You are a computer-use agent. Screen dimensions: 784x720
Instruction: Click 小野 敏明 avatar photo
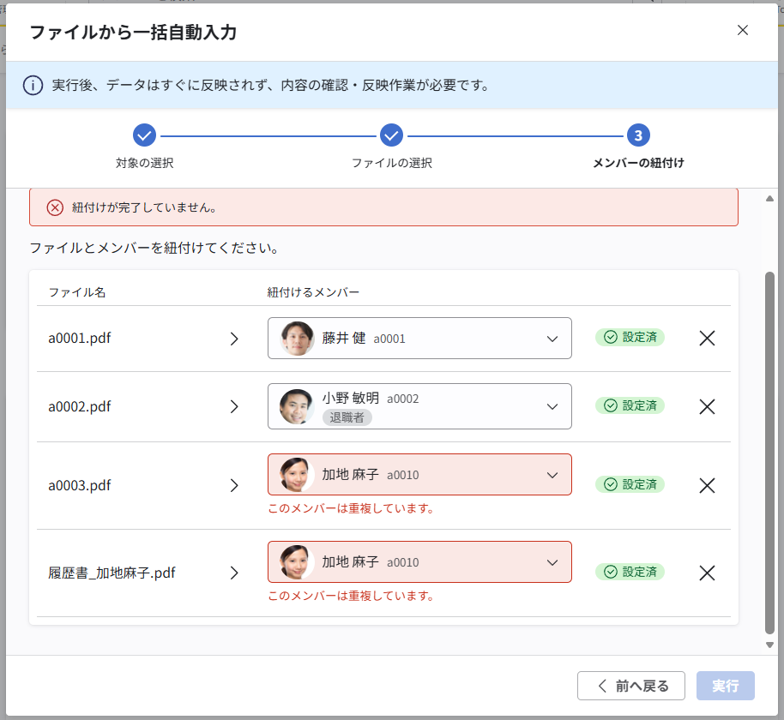[296, 406]
